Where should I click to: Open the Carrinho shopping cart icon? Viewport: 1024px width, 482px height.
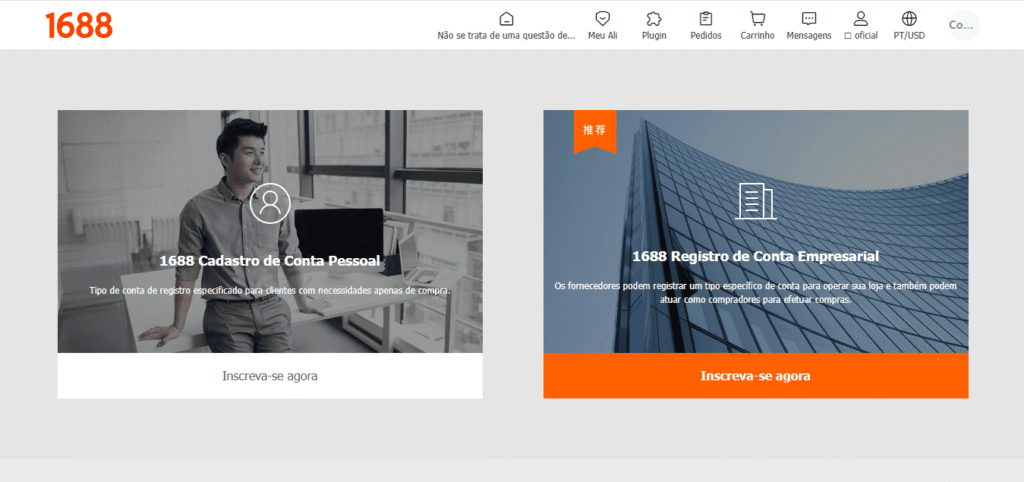(757, 19)
